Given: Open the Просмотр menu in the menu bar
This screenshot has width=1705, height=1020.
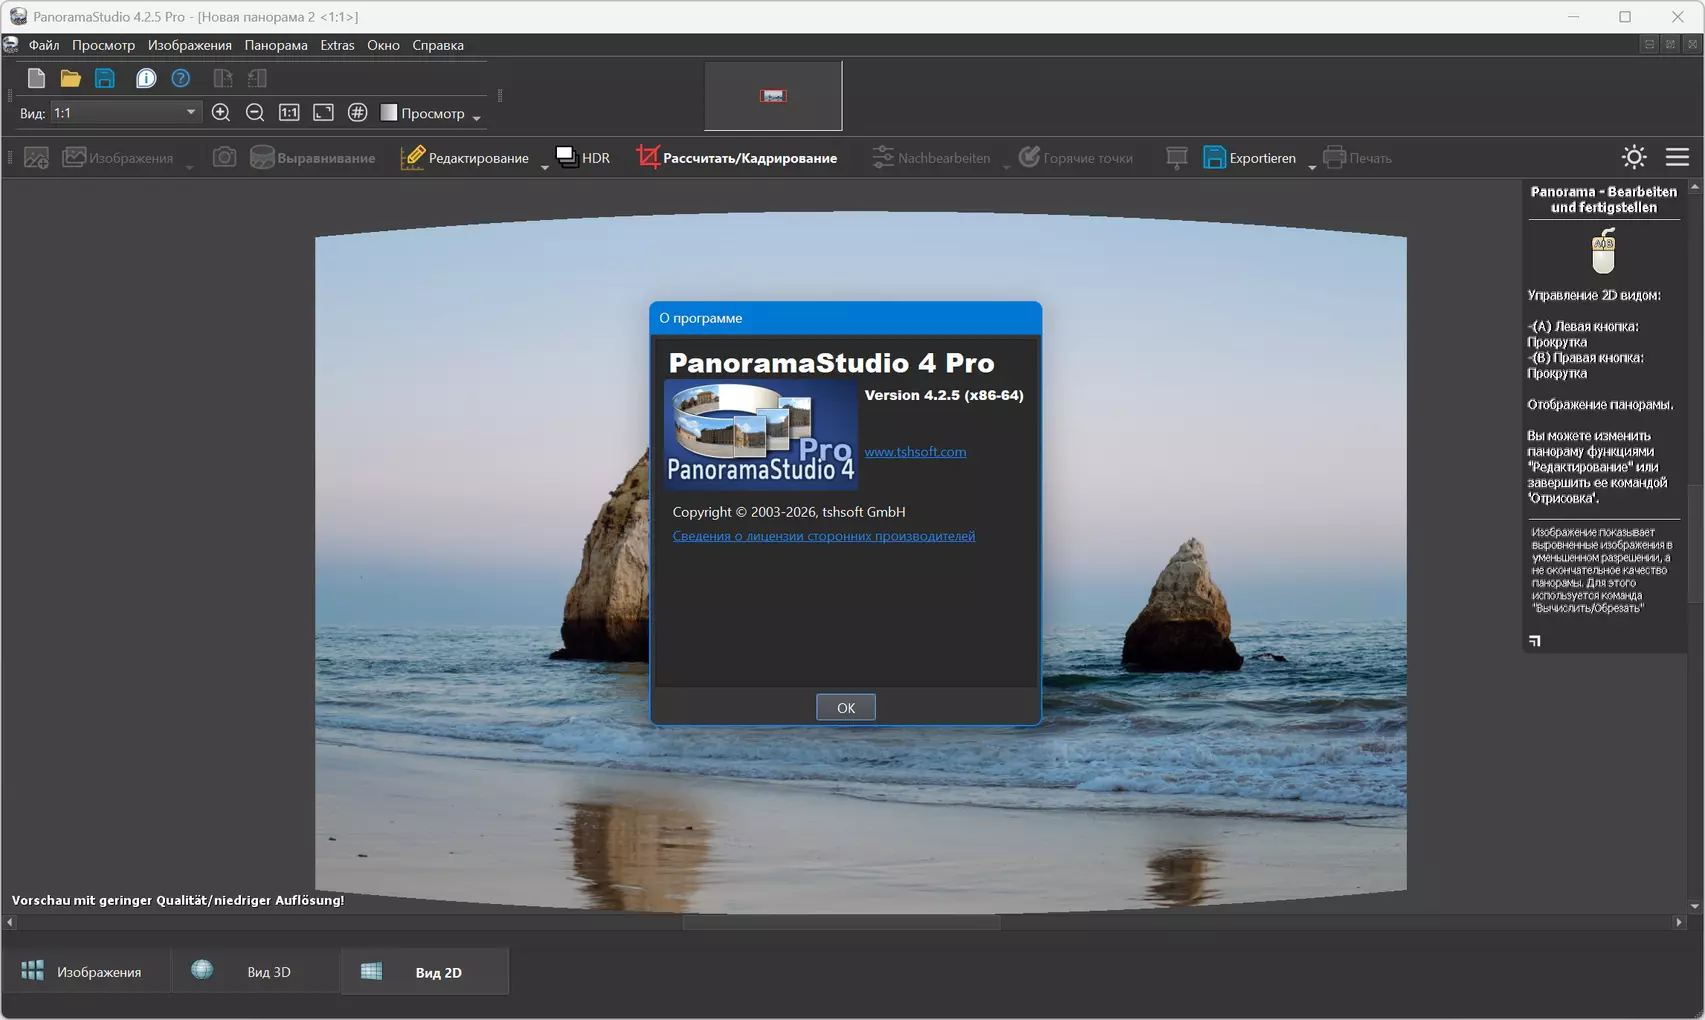Looking at the screenshot, I should coord(103,45).
